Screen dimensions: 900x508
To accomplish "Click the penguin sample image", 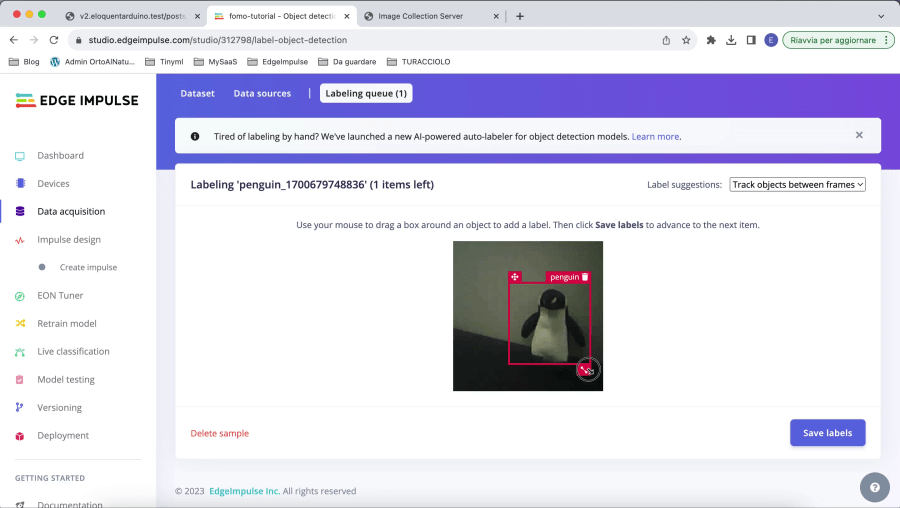I will [x=528, y=316].
